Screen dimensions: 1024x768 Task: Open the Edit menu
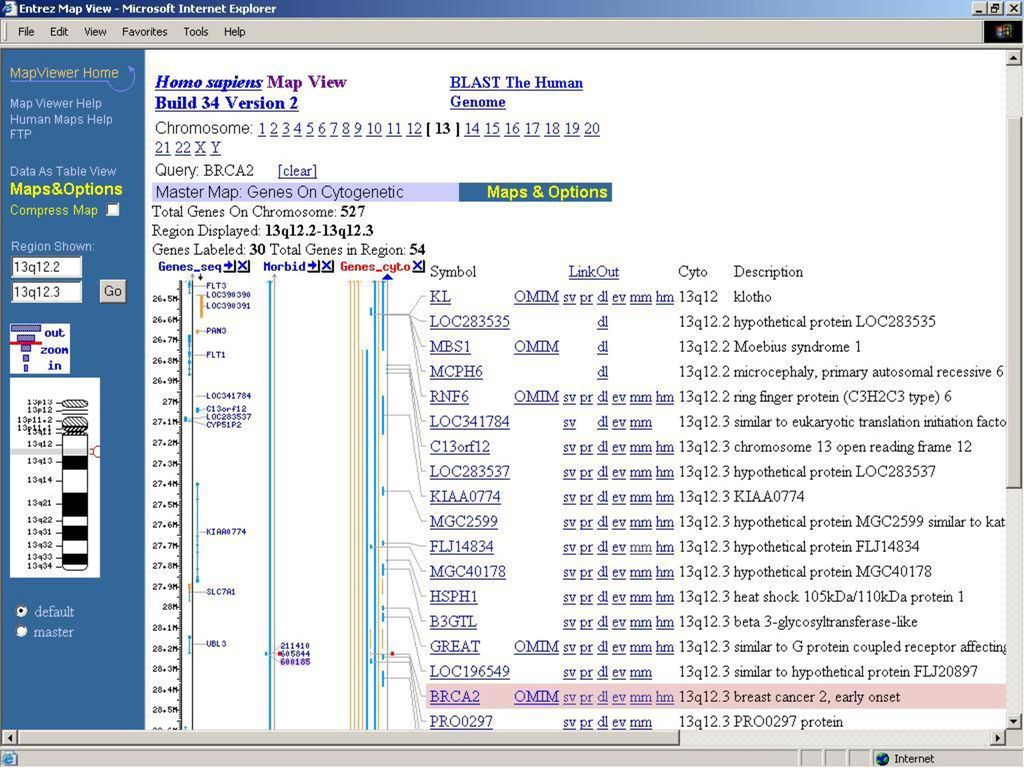point(59,31)
